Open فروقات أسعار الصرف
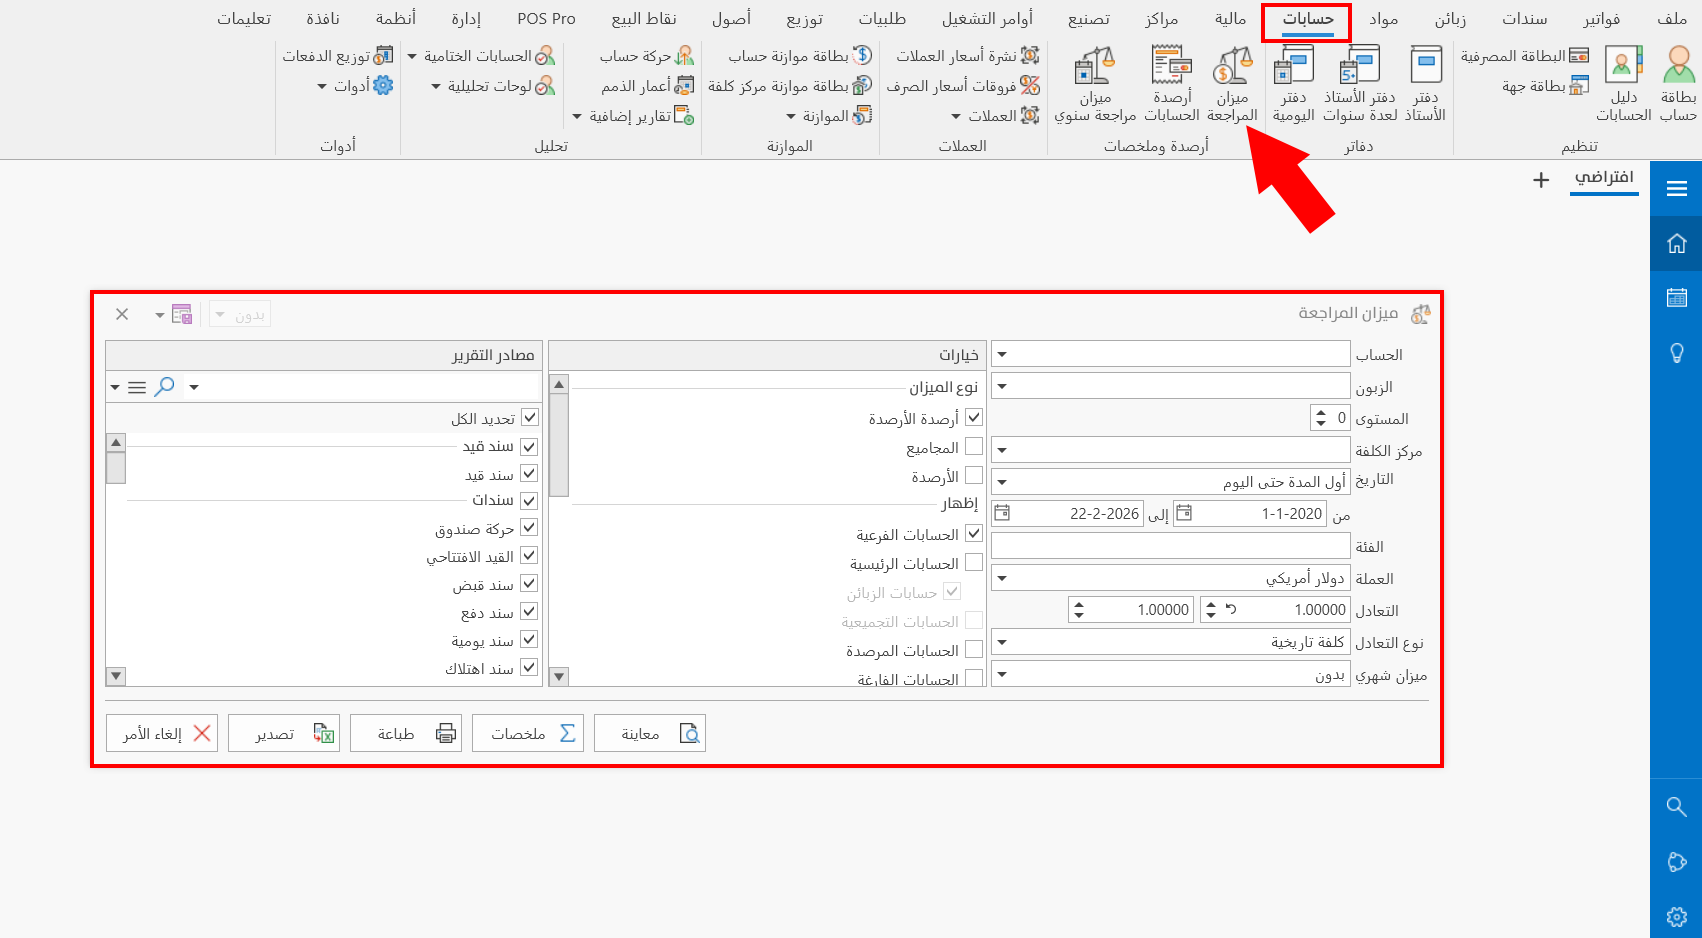 click(963, 86)
